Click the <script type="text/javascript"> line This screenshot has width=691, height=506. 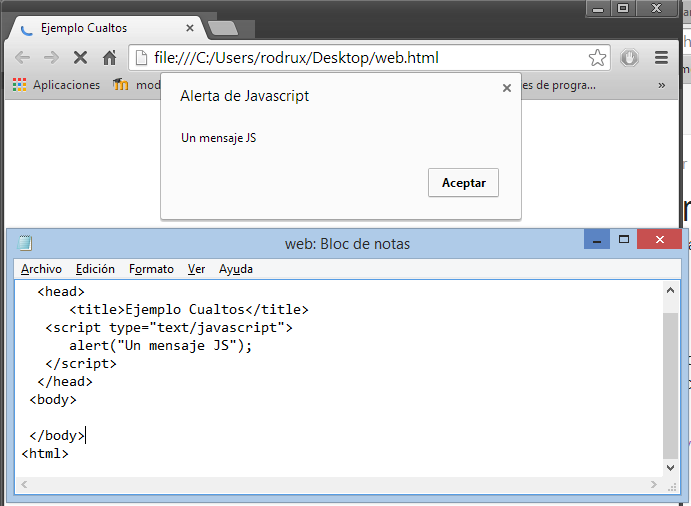click(169, 327)
